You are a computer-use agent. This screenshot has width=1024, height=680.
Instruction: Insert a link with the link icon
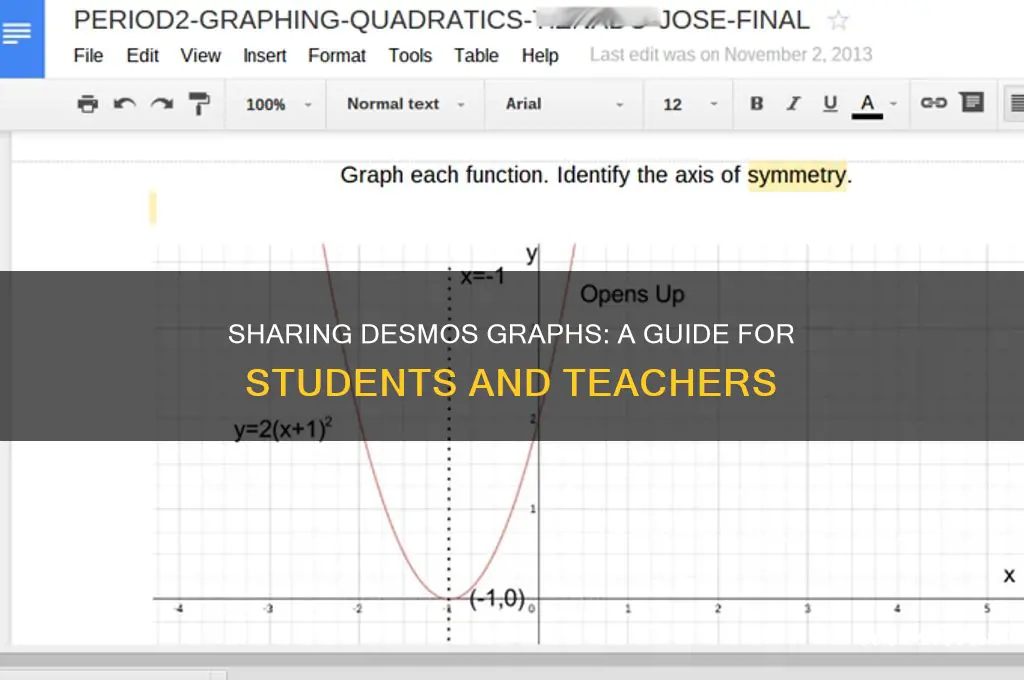pyautogui.click(x=933, y=103)
